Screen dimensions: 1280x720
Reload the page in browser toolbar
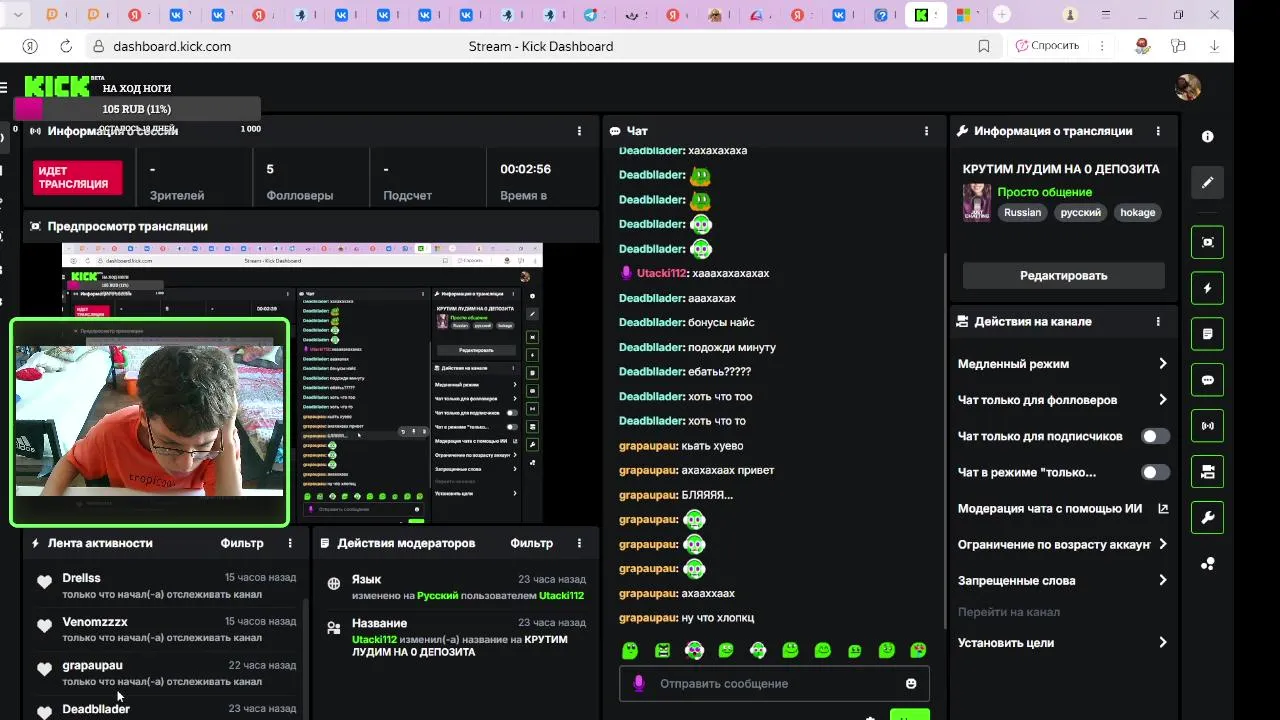pyautogui.click(x=66, y=46)
